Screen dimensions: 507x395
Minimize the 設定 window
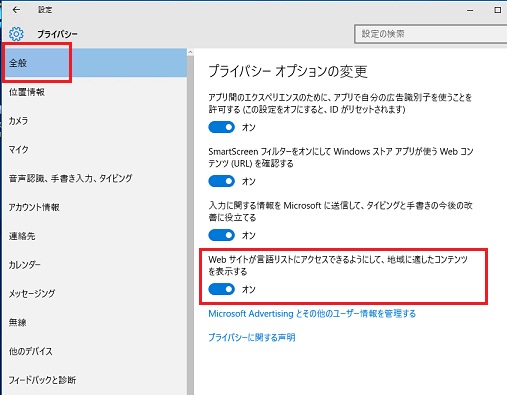point(470,10)
